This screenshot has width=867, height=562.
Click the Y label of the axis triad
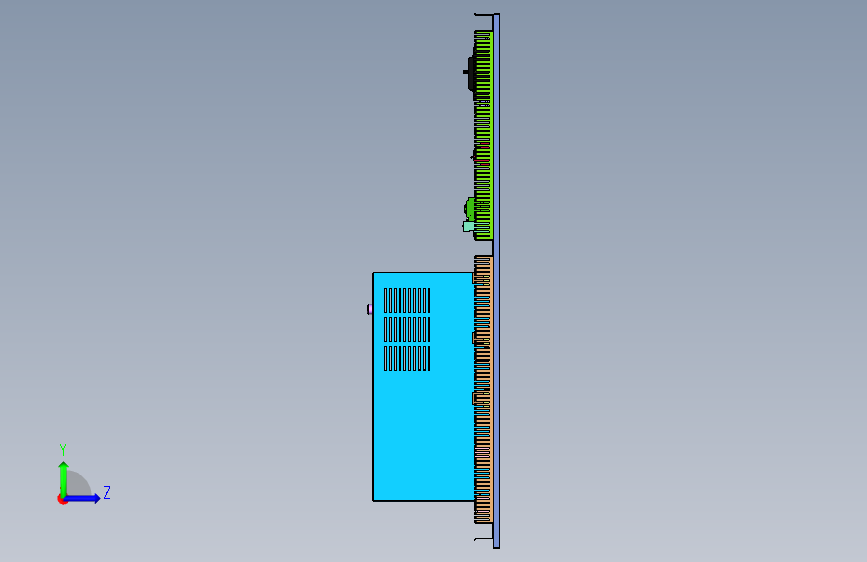click(63, 450)
